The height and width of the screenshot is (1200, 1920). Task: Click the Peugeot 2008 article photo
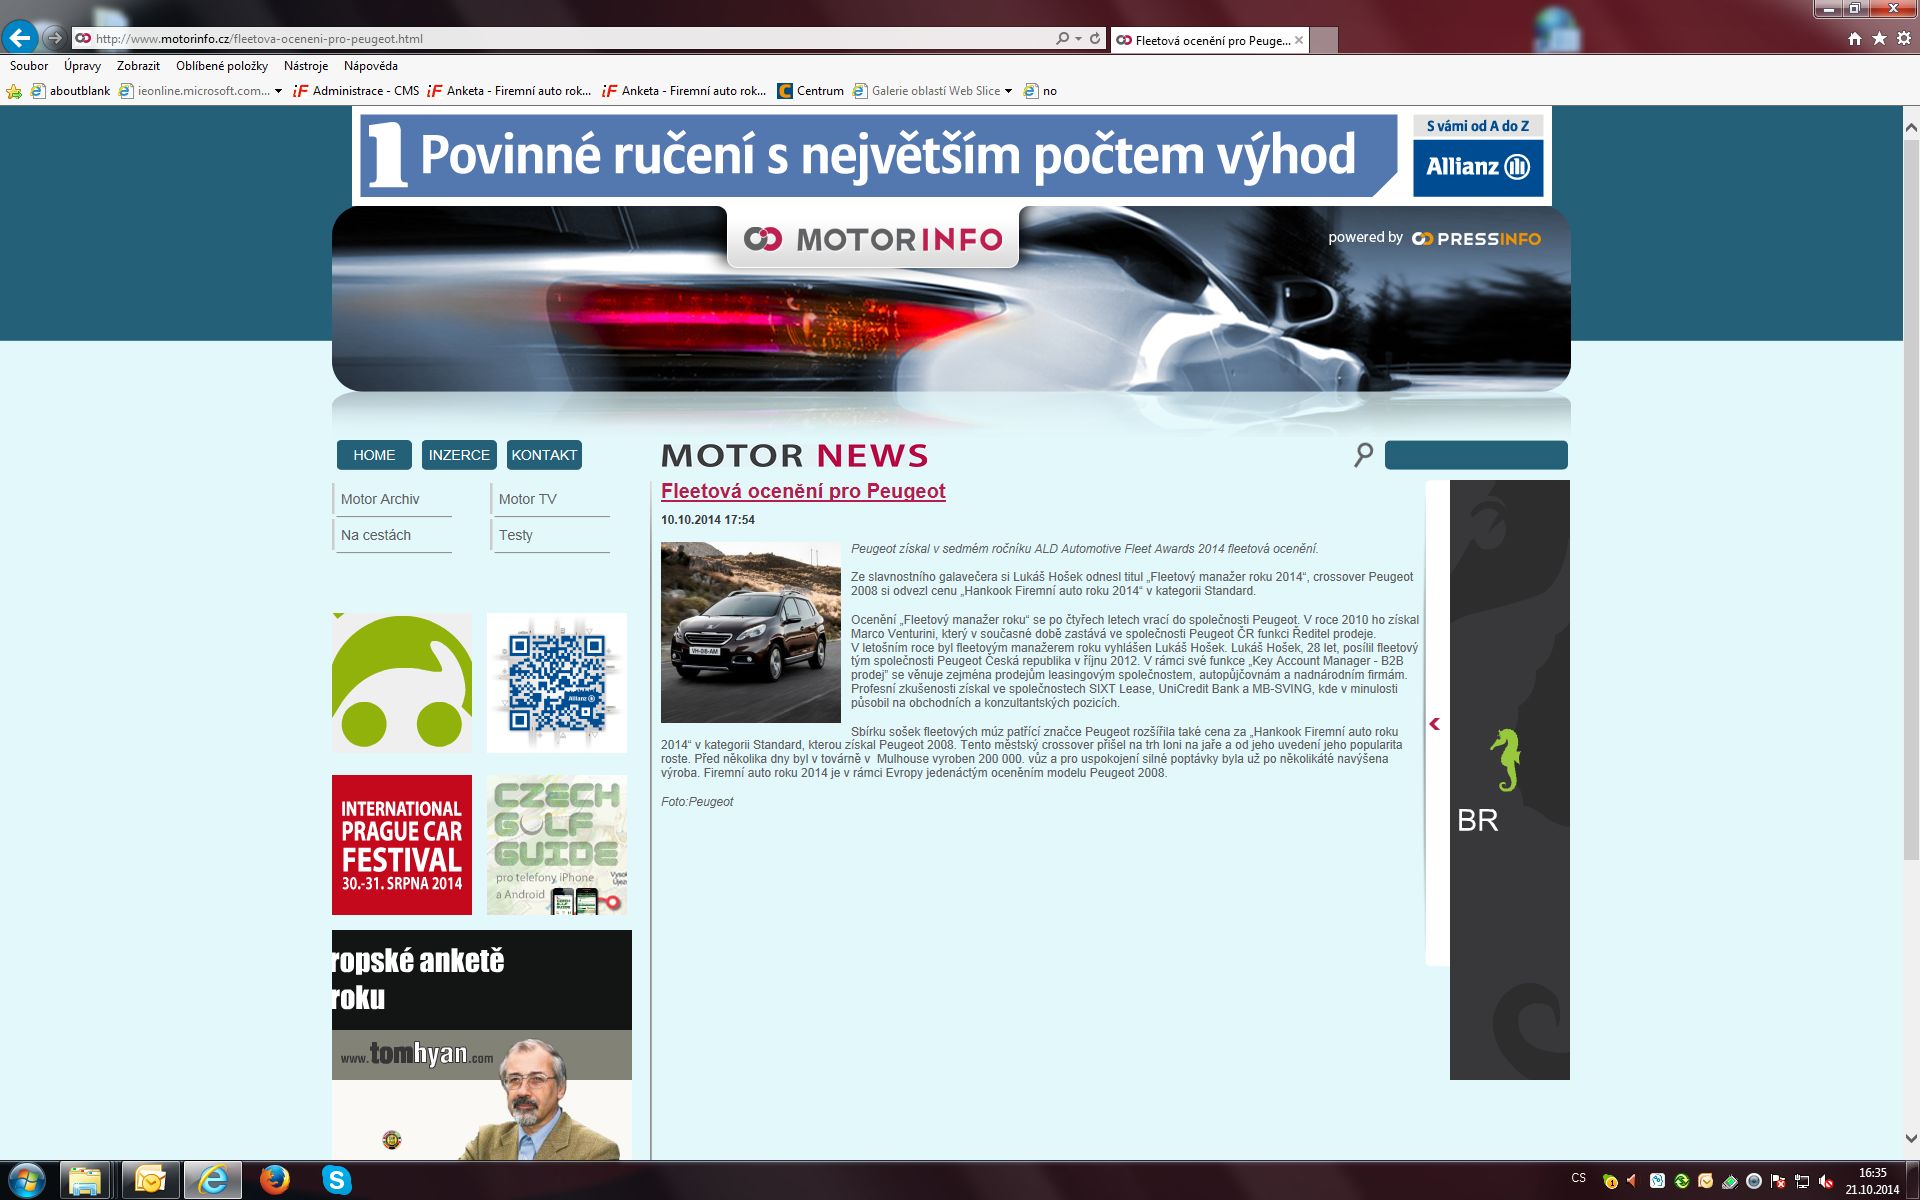[x=751, y=632]
